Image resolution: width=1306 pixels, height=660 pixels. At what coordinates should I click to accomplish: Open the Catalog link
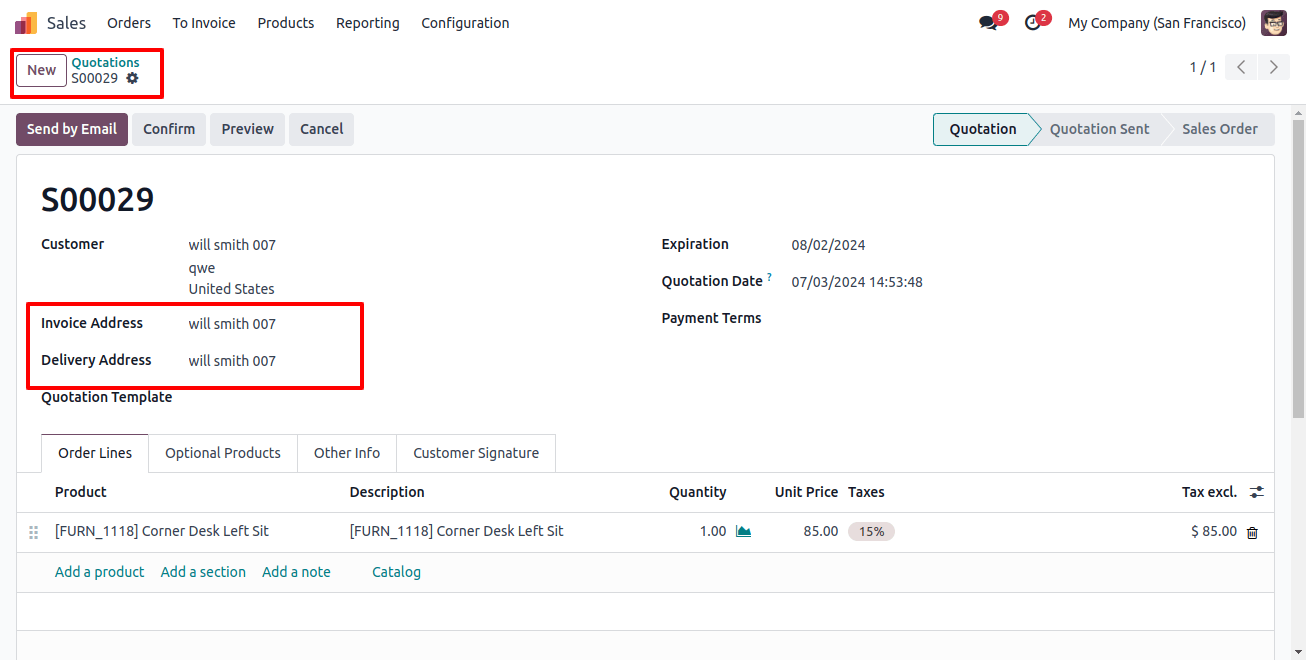click(x=396, y=572)
